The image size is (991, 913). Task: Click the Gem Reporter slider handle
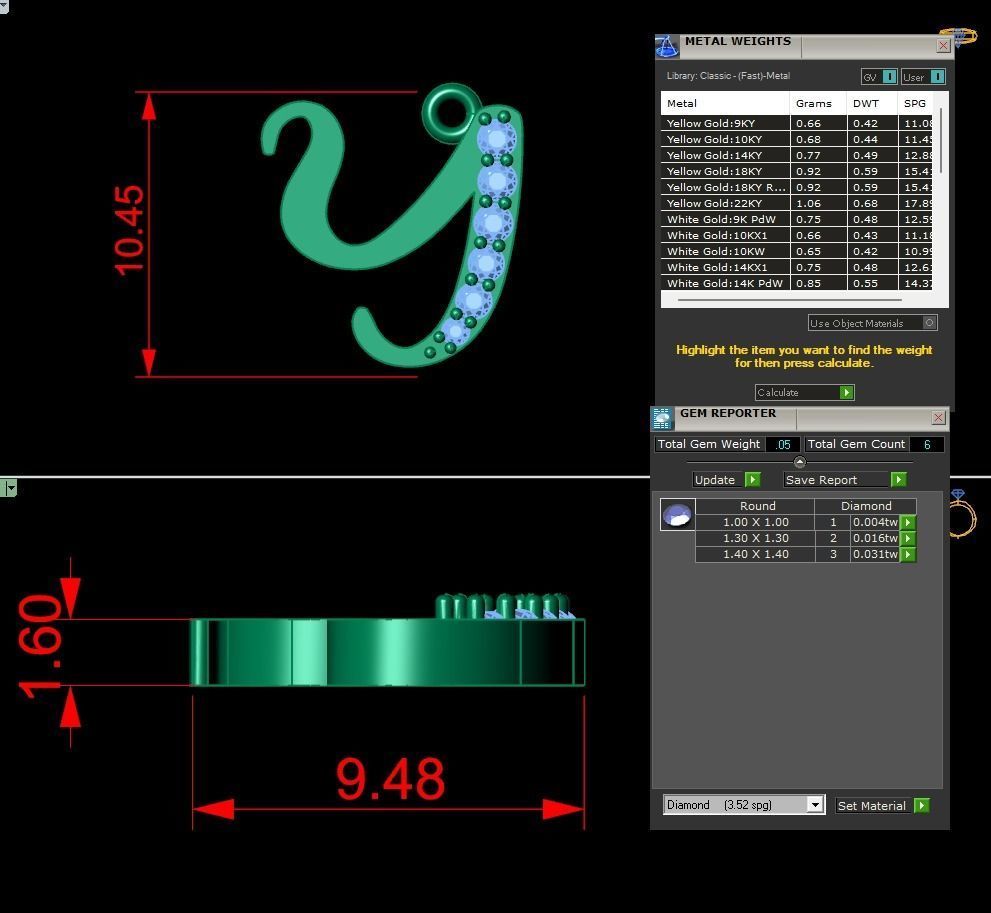click(x=799, y=462)
